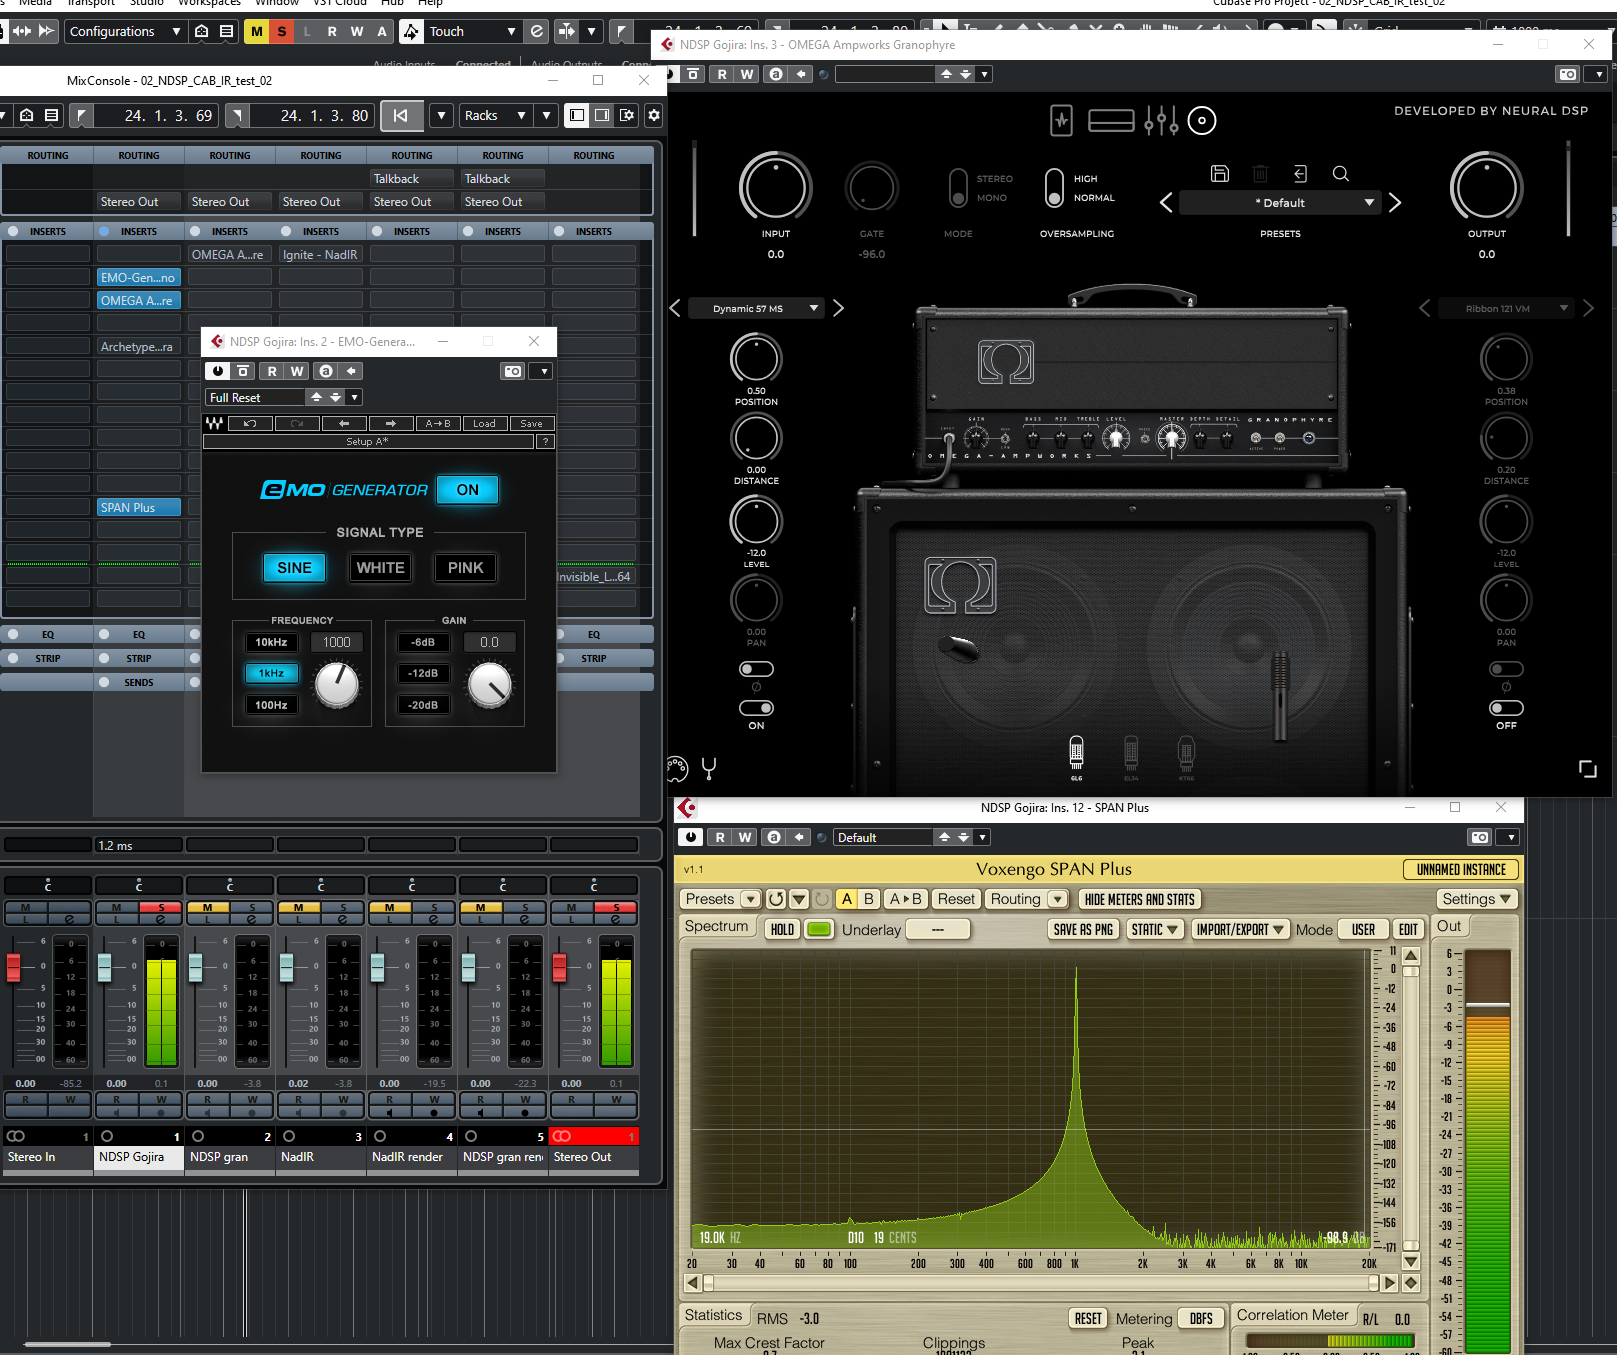This screenshot has width=1617, height=1355.
Task: Open the cab speaker section icon
Action: (1202, 121)
